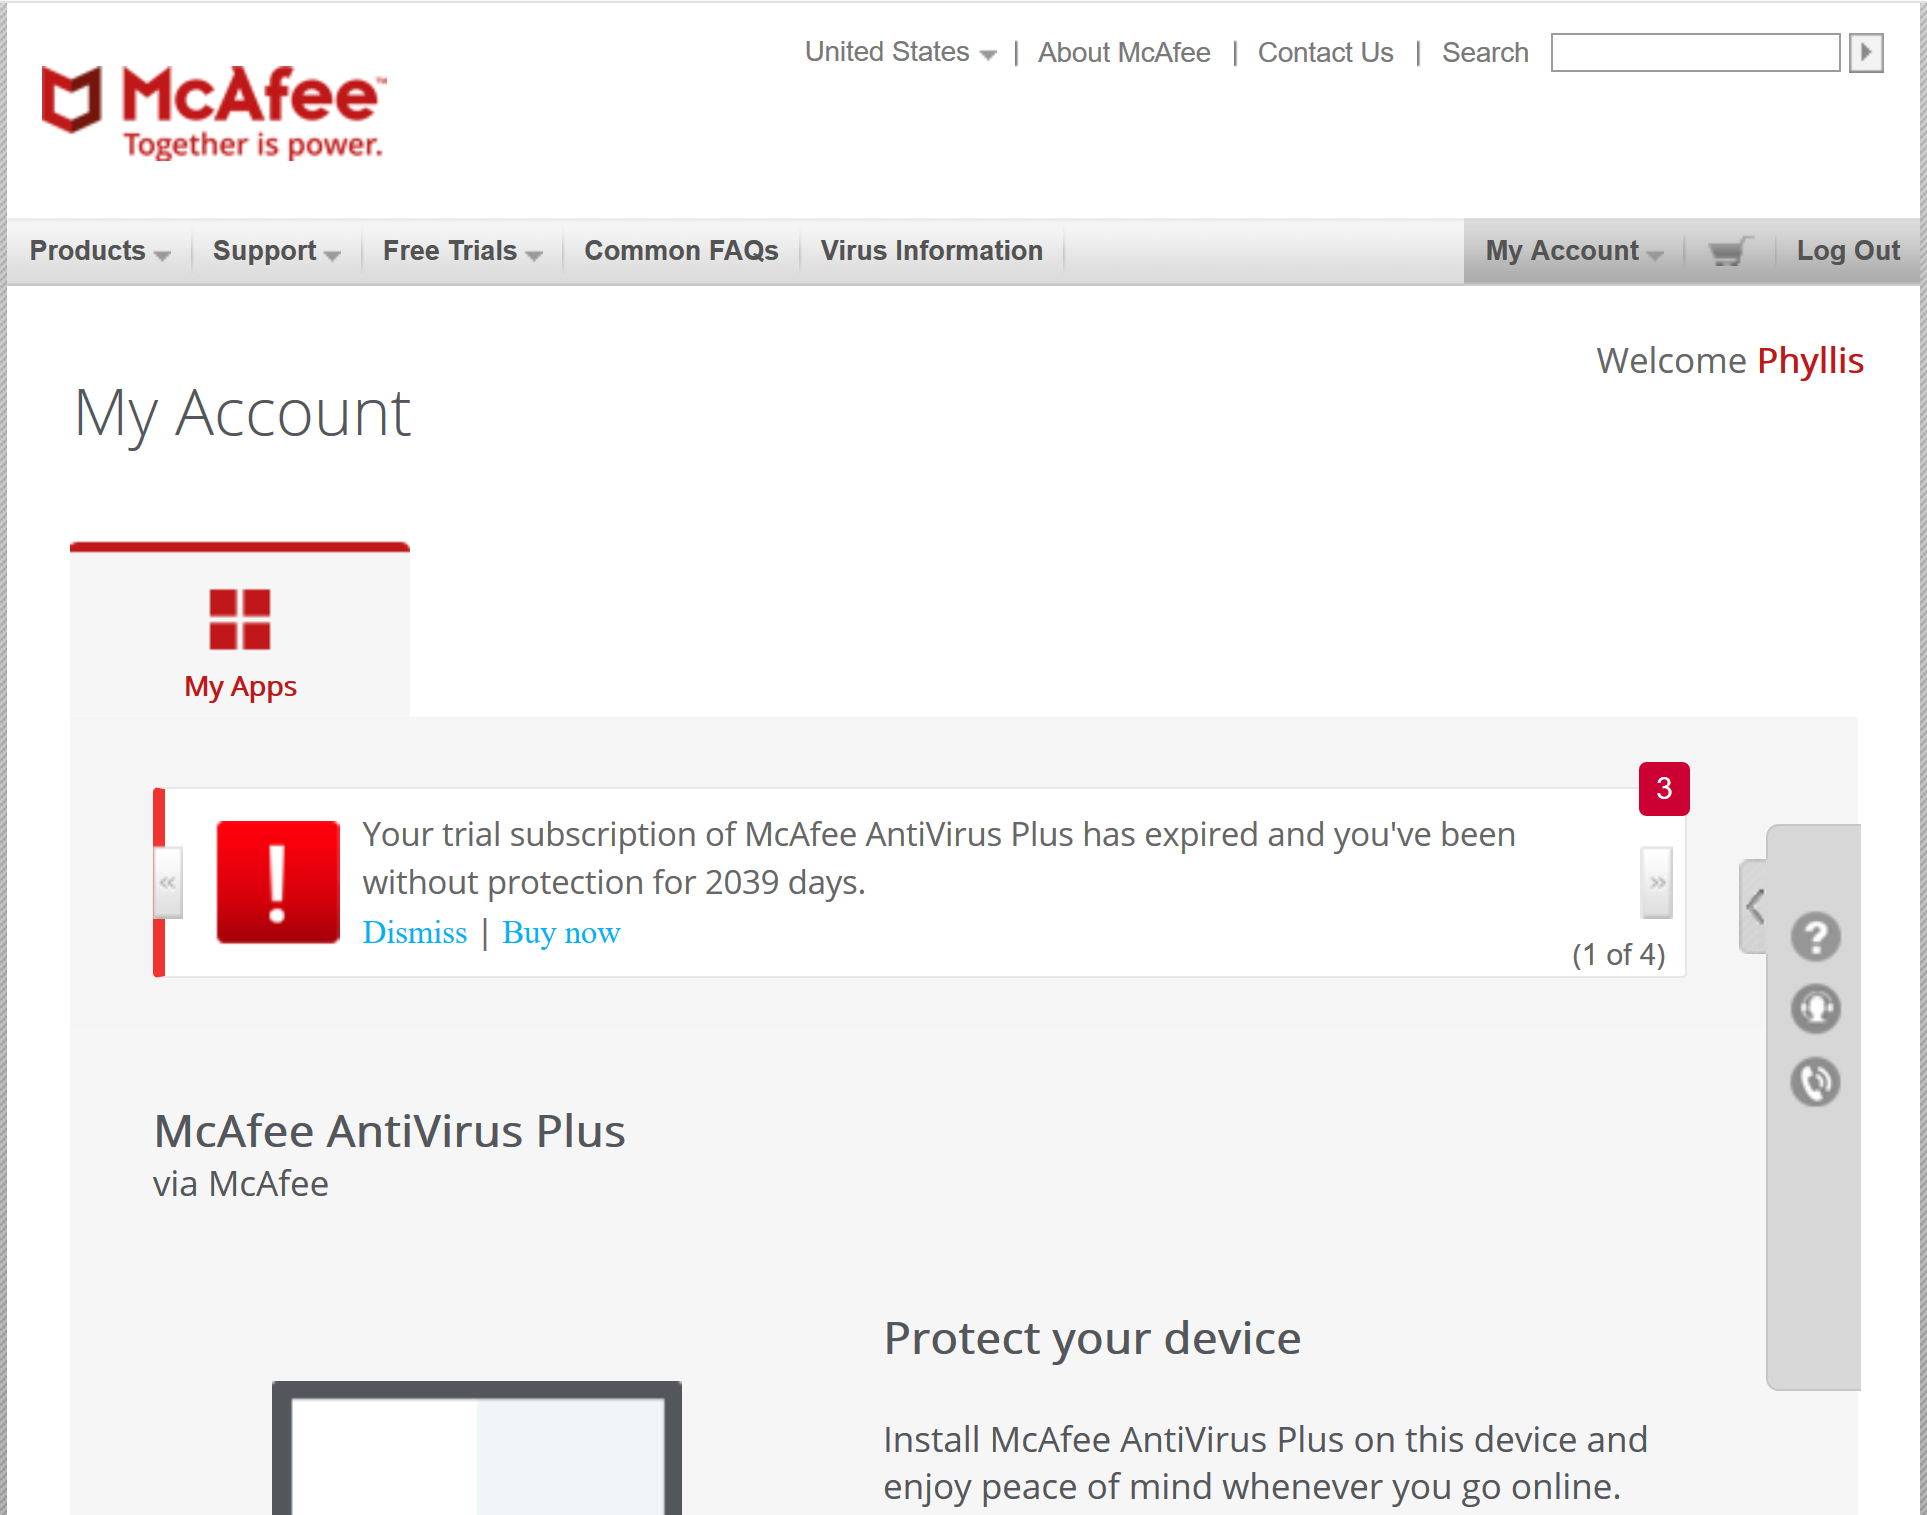
Task: Click the search go arrow button
Action: click(x=1866, y=52)
